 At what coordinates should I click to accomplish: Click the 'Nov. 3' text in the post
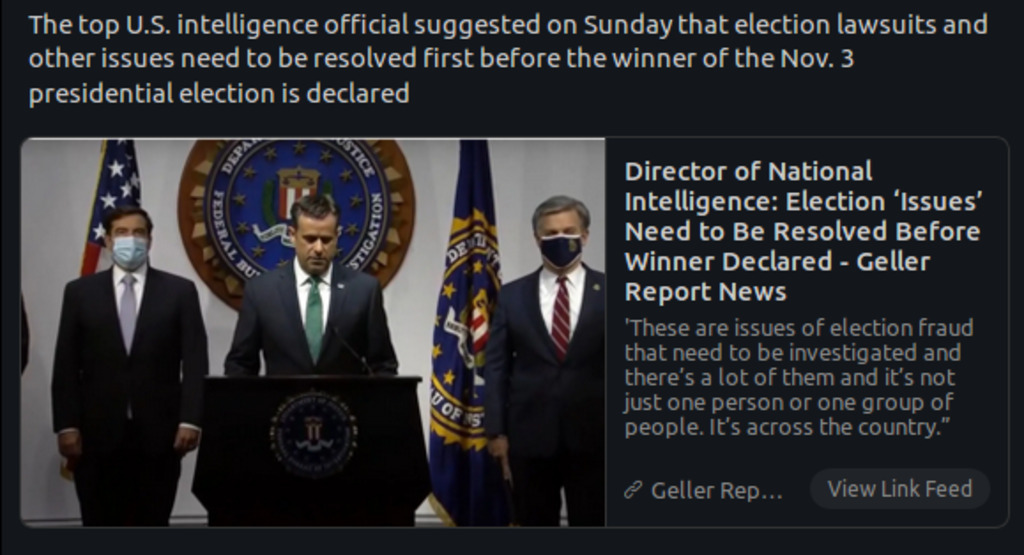pos(815,59)
